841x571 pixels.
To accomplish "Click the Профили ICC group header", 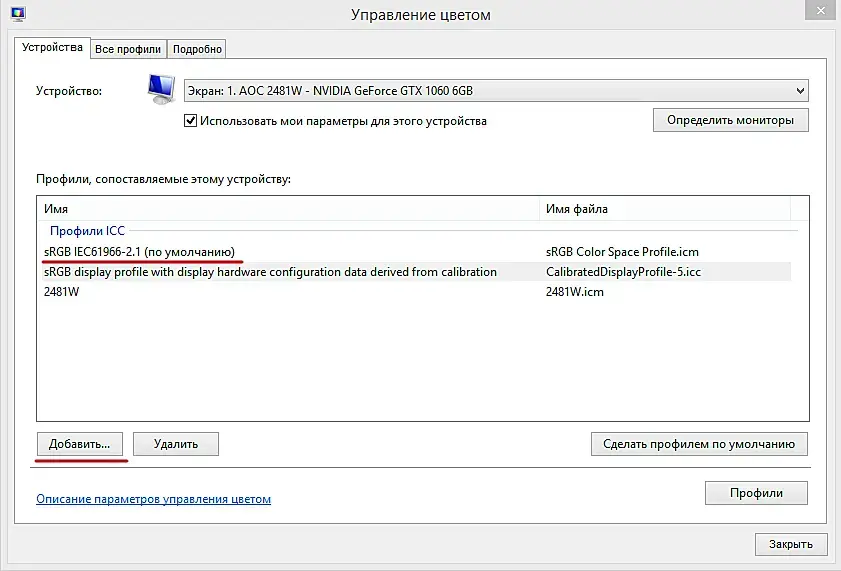I will coord(87,231).
